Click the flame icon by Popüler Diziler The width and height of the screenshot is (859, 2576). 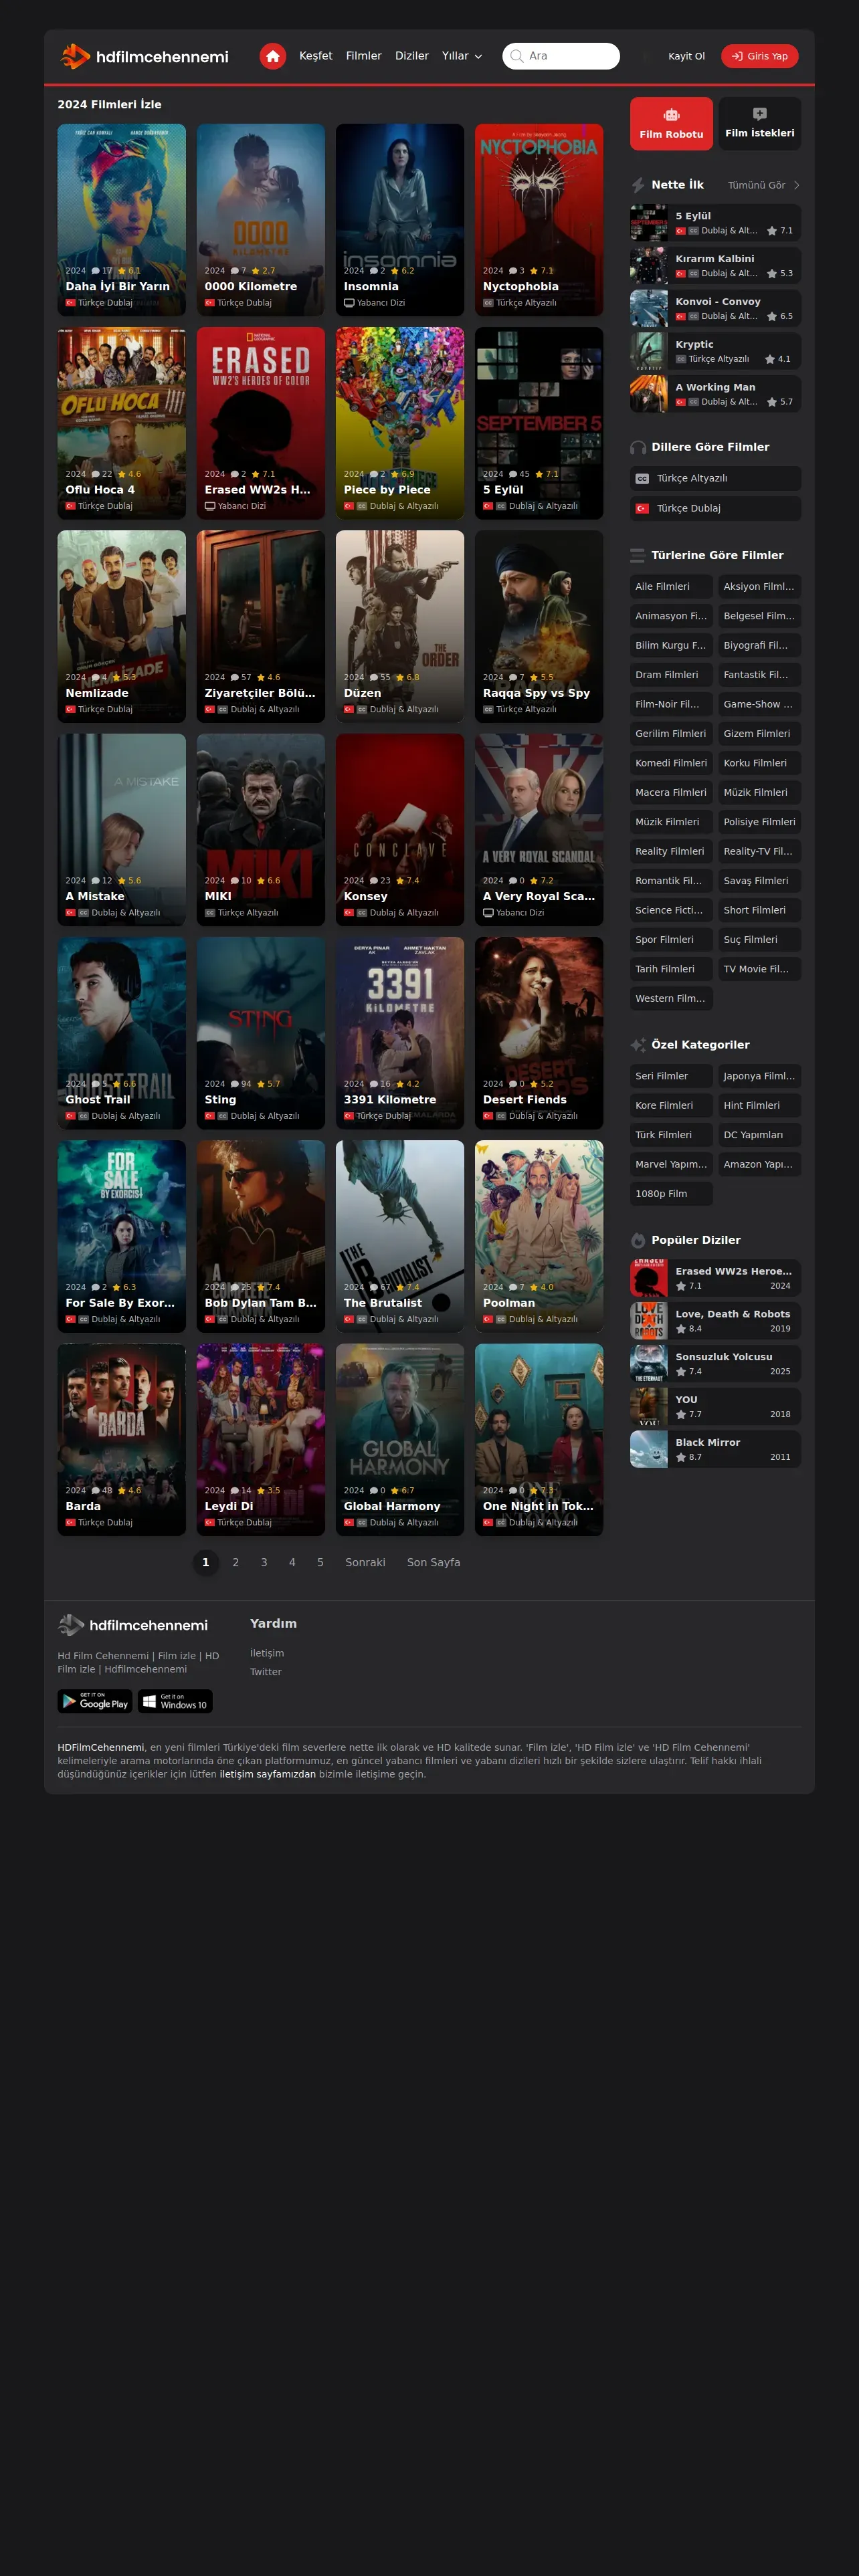(x=638, y=1240)
